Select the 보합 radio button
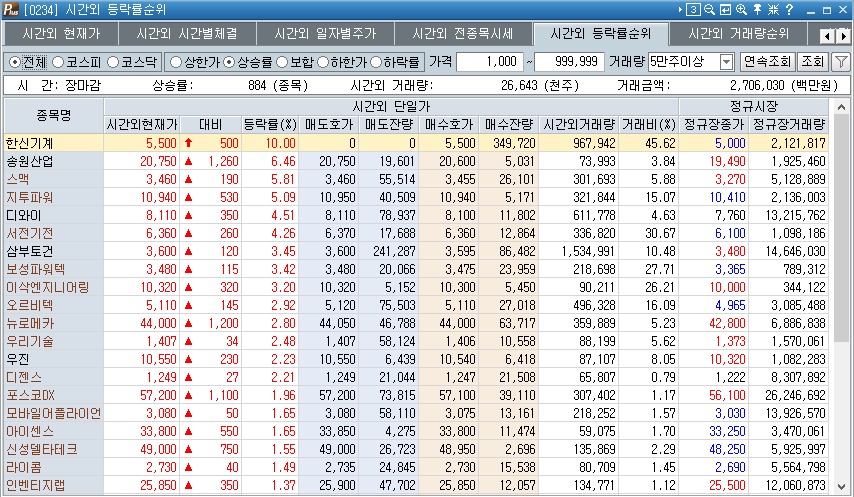Viewport: 854px width, 497px height. tap(281, 62)
